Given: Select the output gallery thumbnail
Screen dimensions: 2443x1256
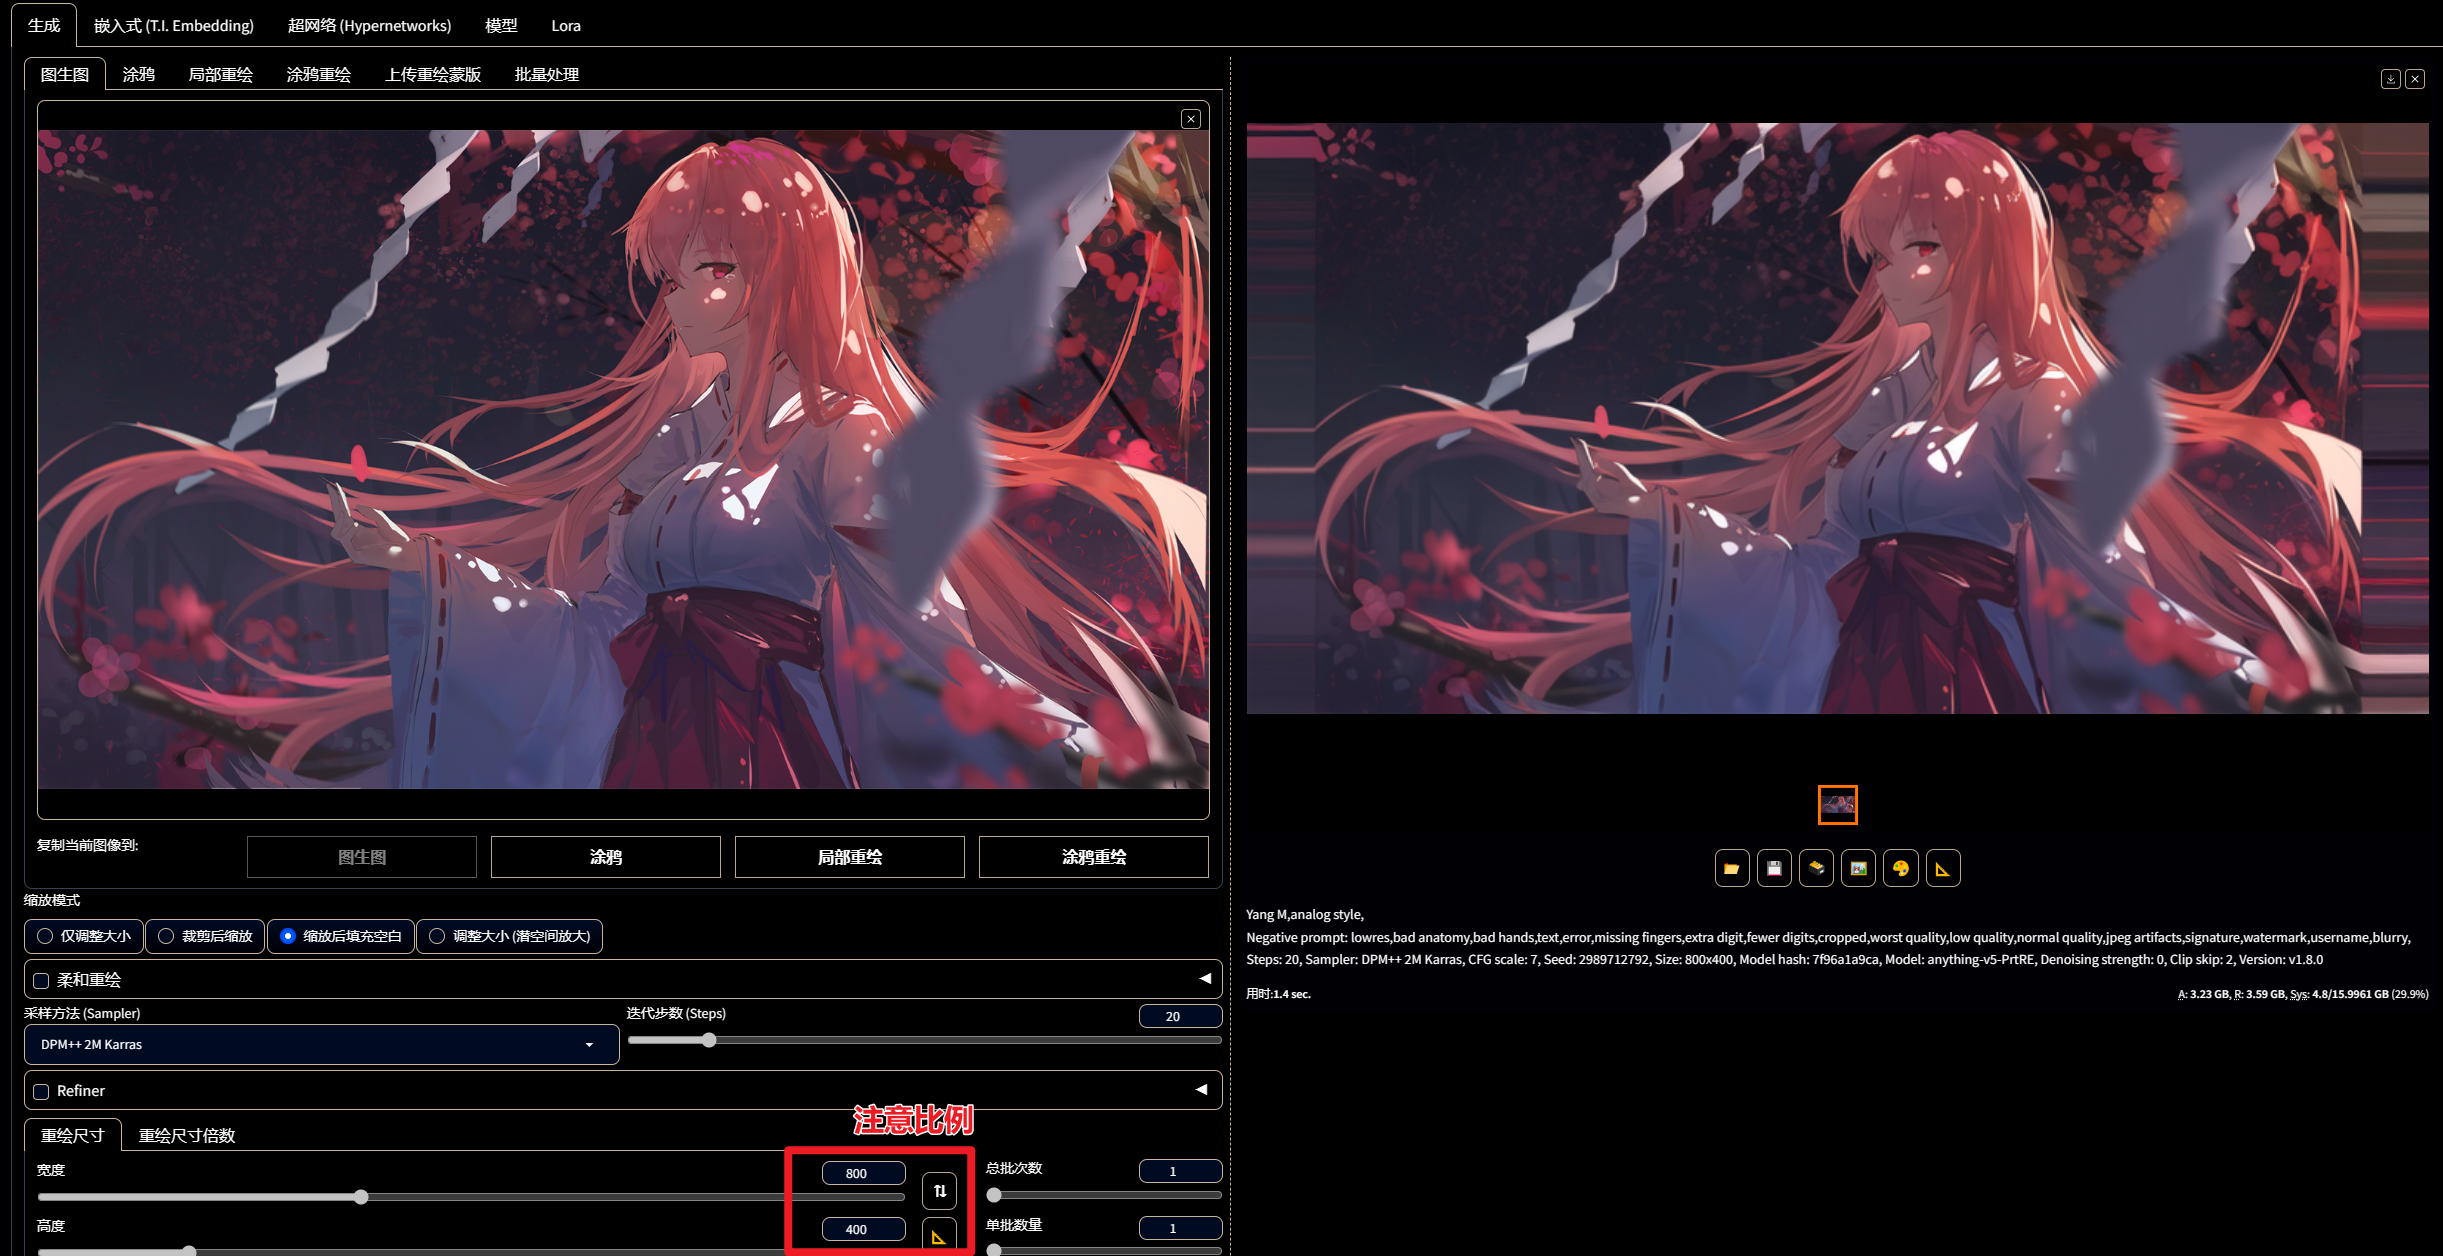Looking at the screenshot, I should [1837, 805].
